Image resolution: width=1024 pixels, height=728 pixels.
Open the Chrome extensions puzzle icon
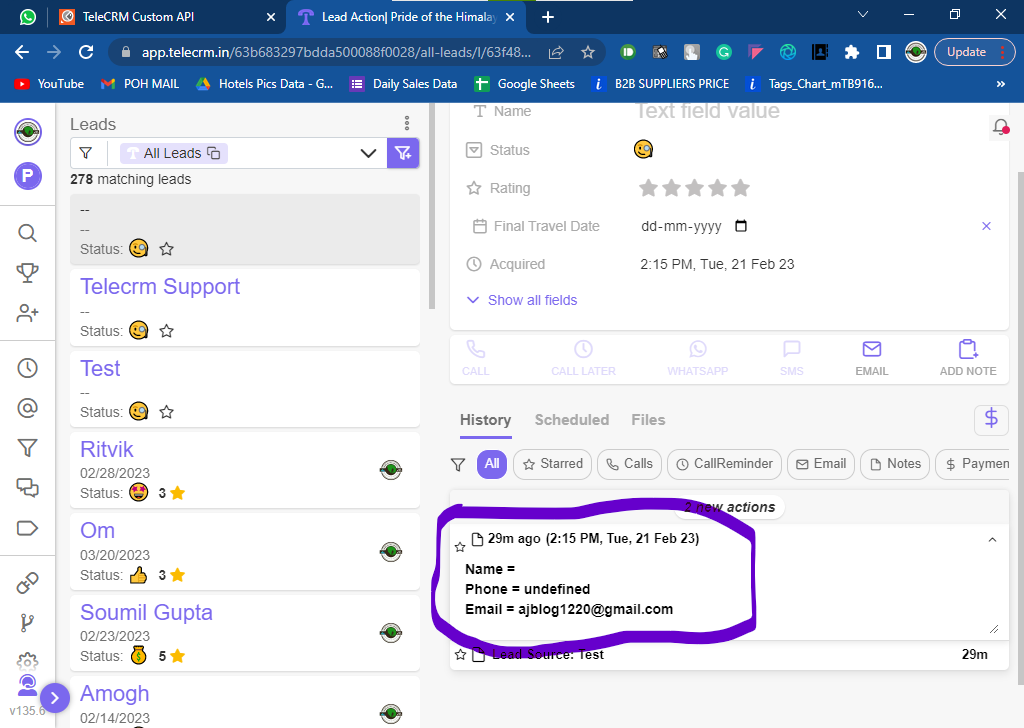[851, 52]
